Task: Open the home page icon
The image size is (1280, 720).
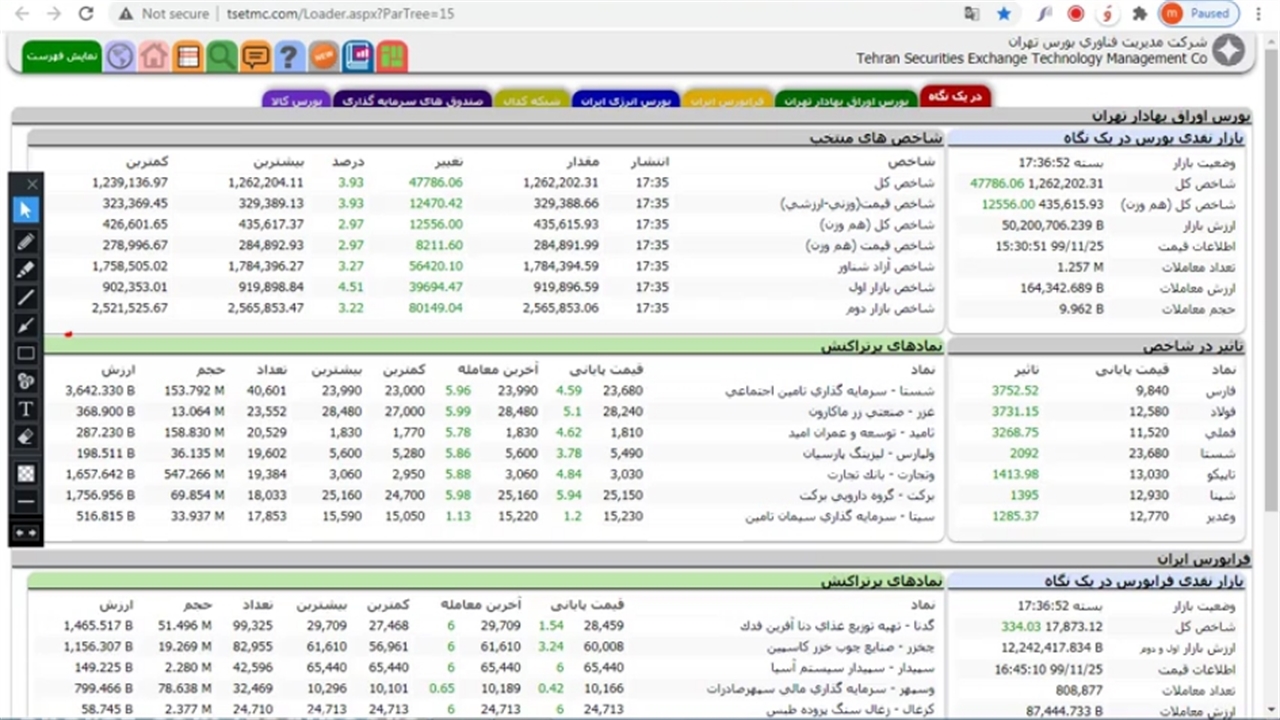Action: [154, 56]
